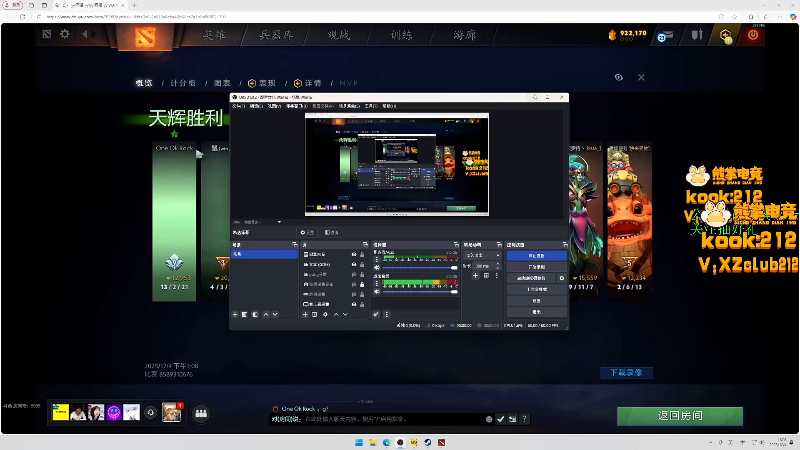Image resolution: width=800 pixels, height=450 pixels.
Task: Open three-dot menu at audio mixer bottom
Action: tap(387, 315)
